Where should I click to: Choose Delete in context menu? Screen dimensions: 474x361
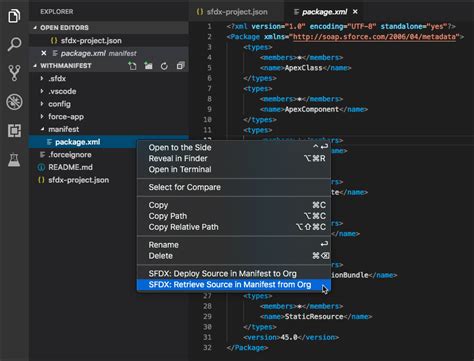tap(234, 256)
